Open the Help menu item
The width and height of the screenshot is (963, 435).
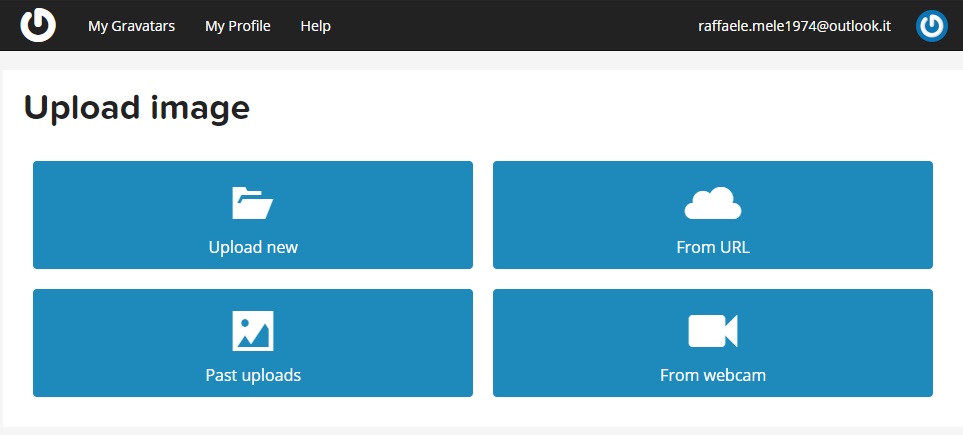(315, 26)
